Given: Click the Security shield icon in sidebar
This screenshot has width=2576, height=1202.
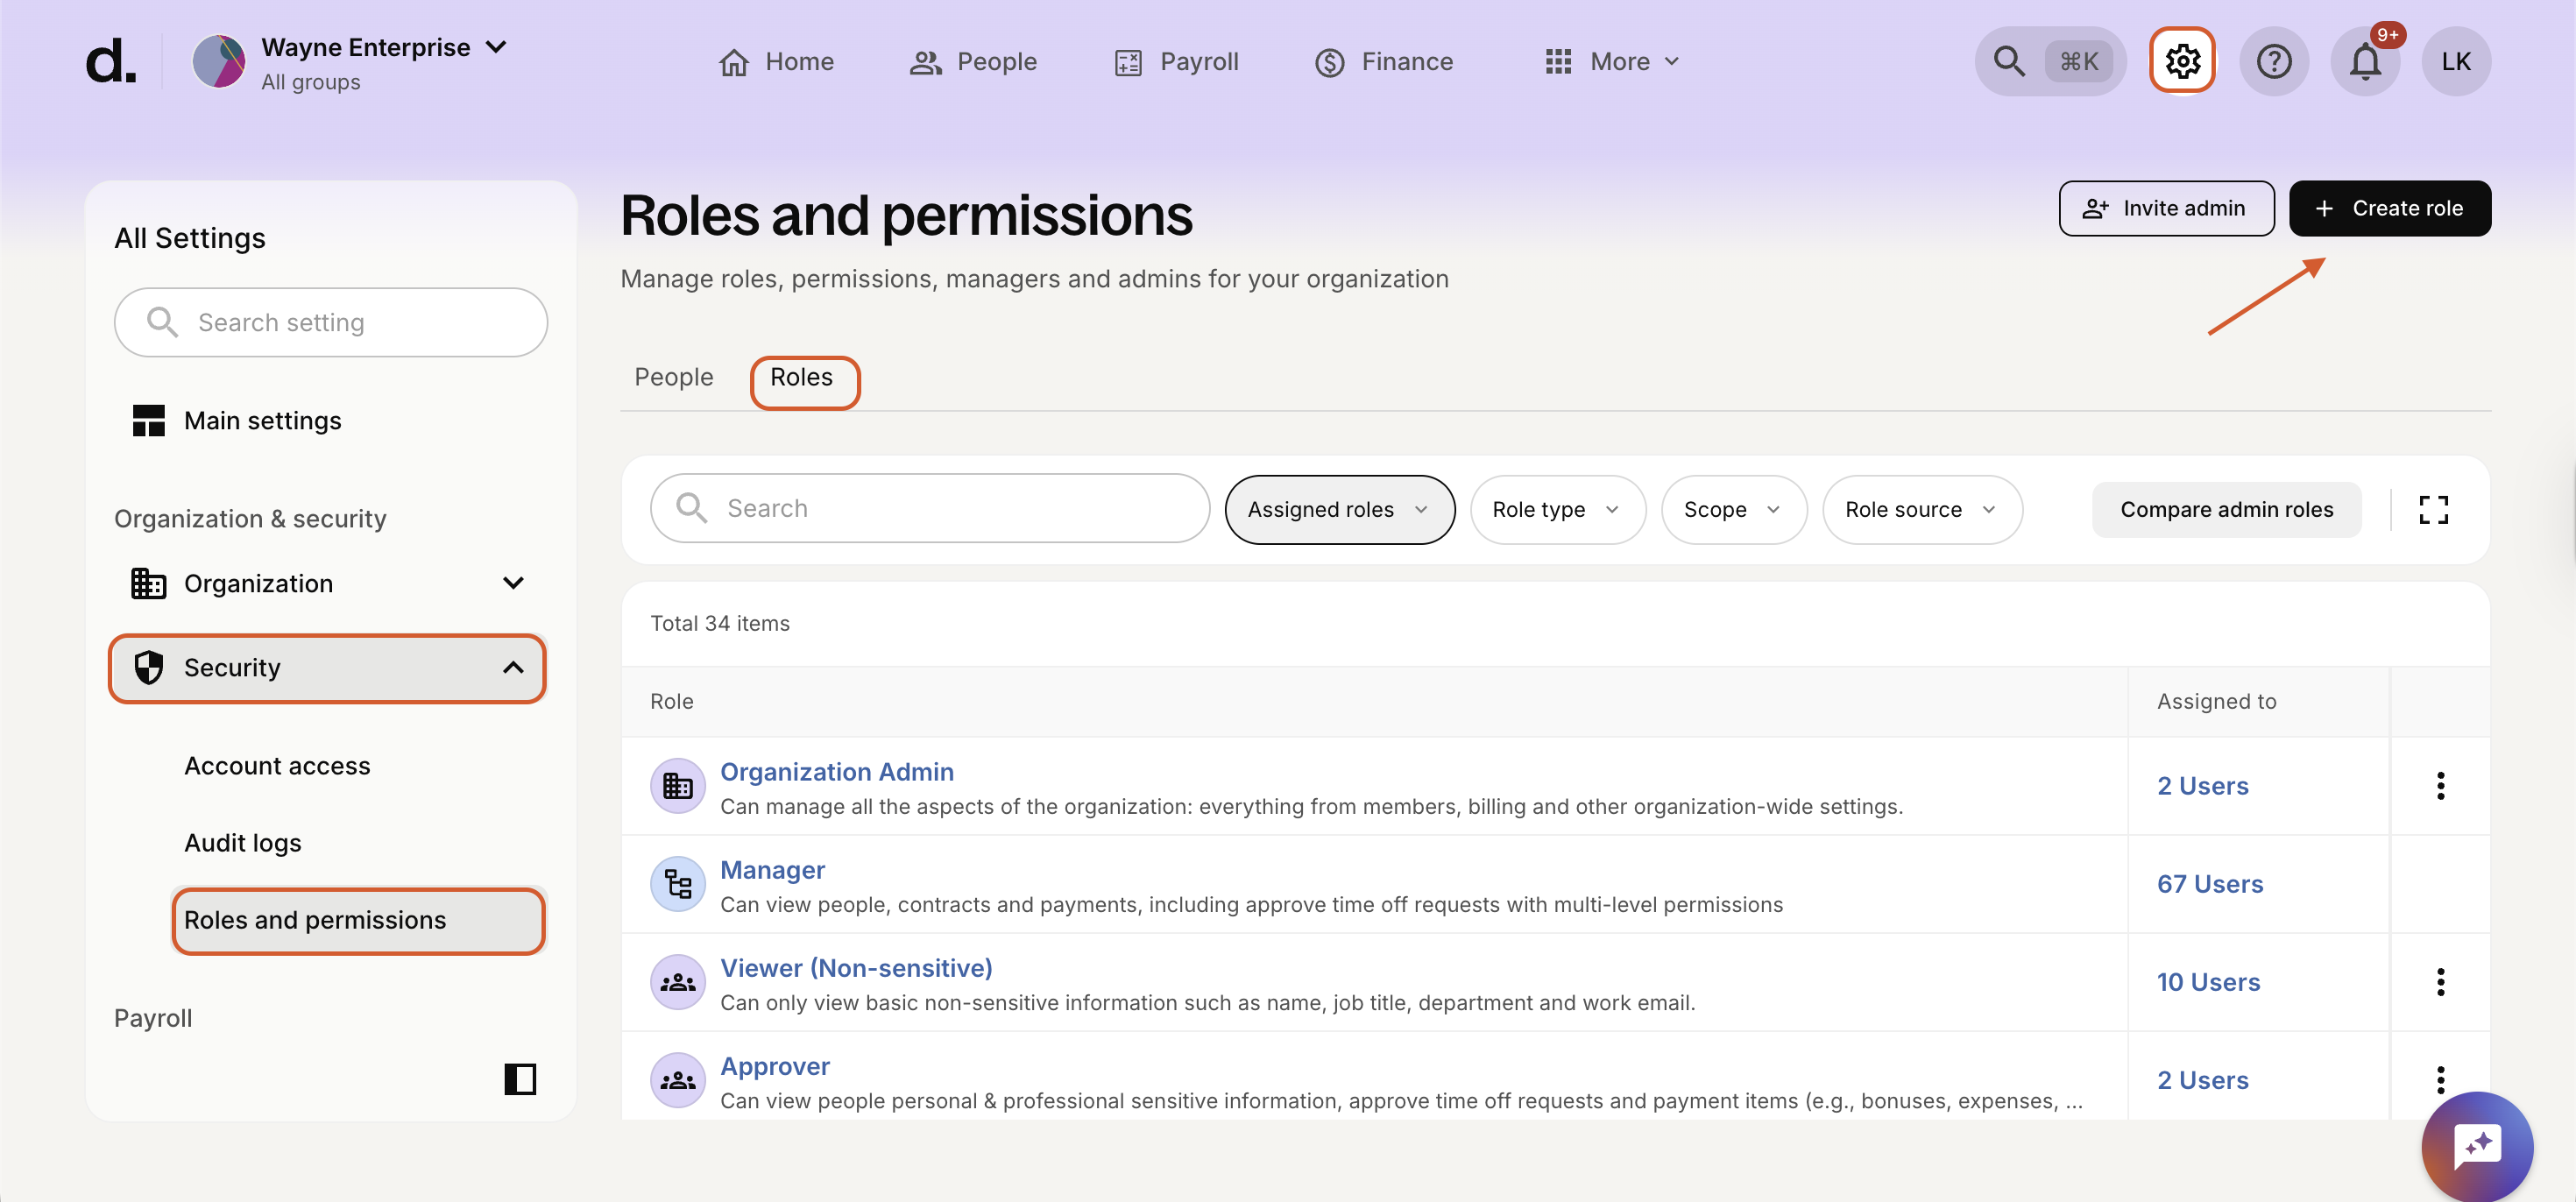Looking at the screenshot, I should [x=149, y=667].
